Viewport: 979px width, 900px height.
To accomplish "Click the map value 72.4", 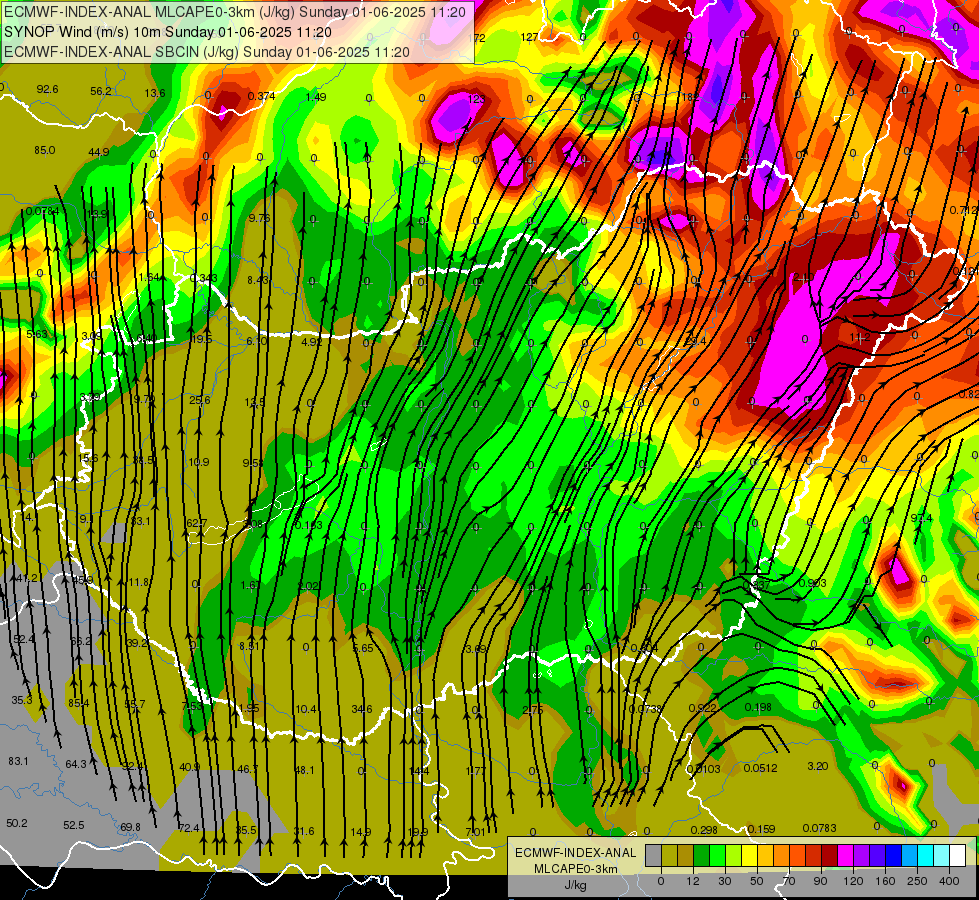I will [x=189, y=828].
